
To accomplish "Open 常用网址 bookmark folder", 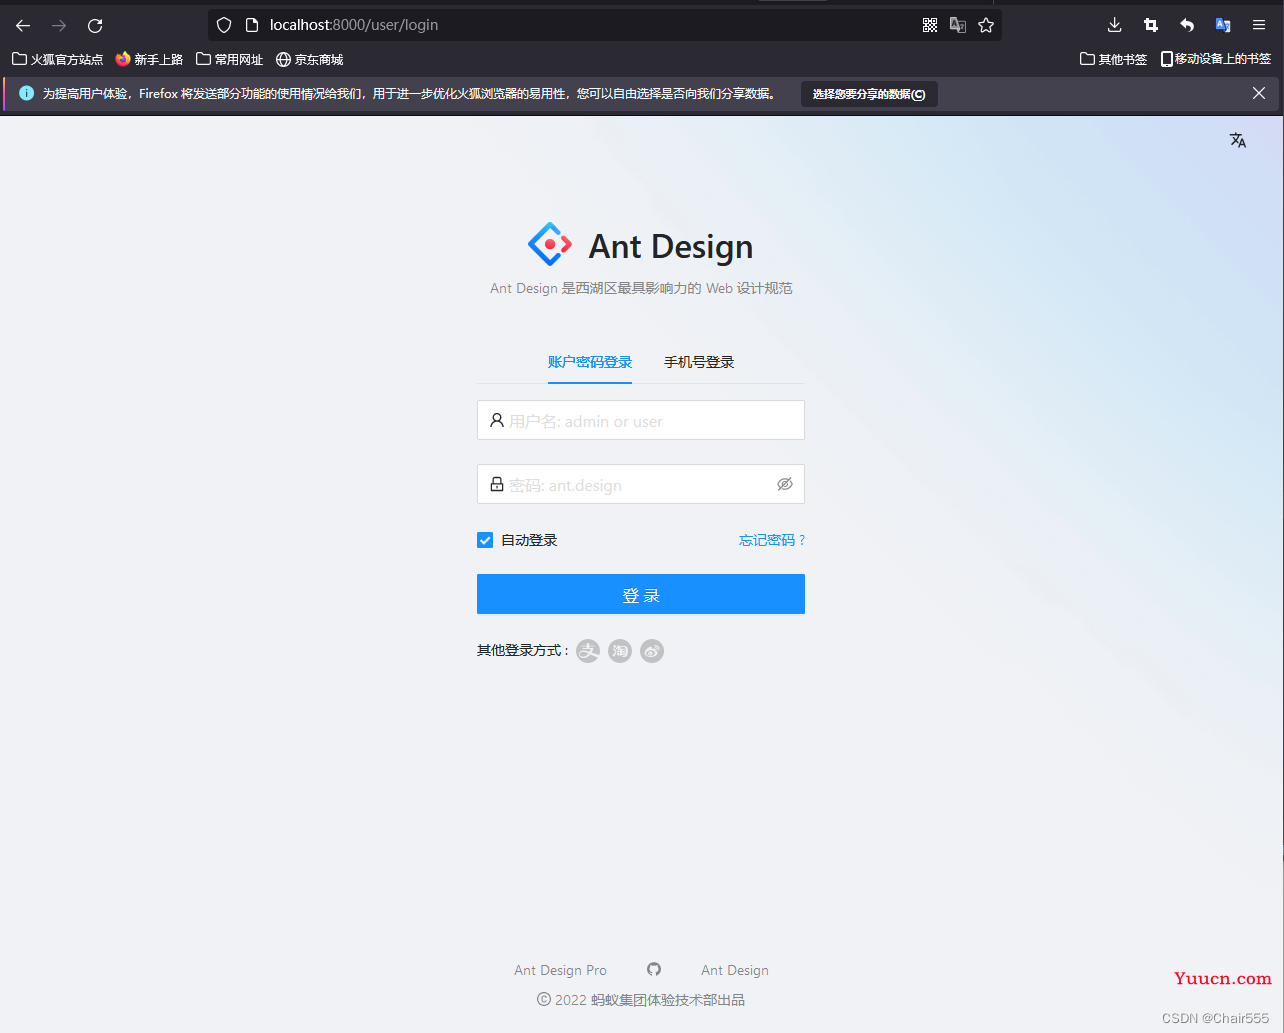I will click(x=230, y=59).
